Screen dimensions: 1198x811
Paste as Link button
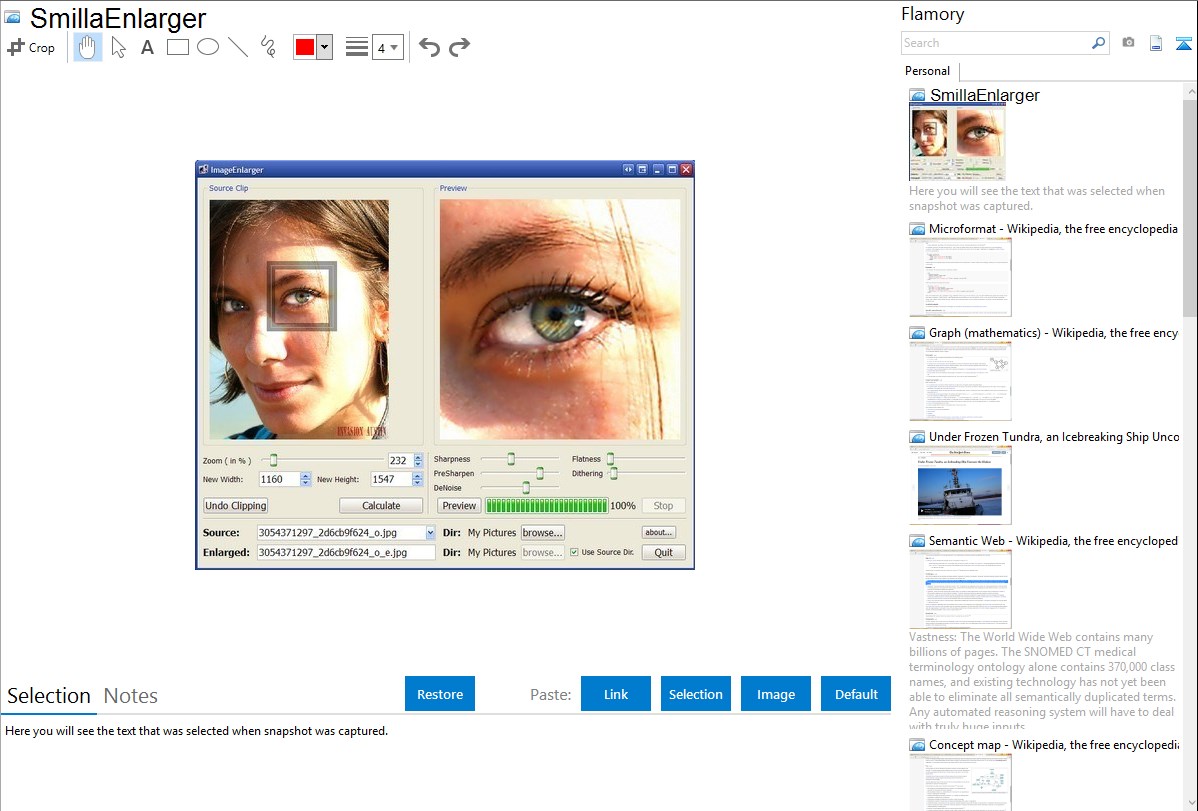(616, 694)
